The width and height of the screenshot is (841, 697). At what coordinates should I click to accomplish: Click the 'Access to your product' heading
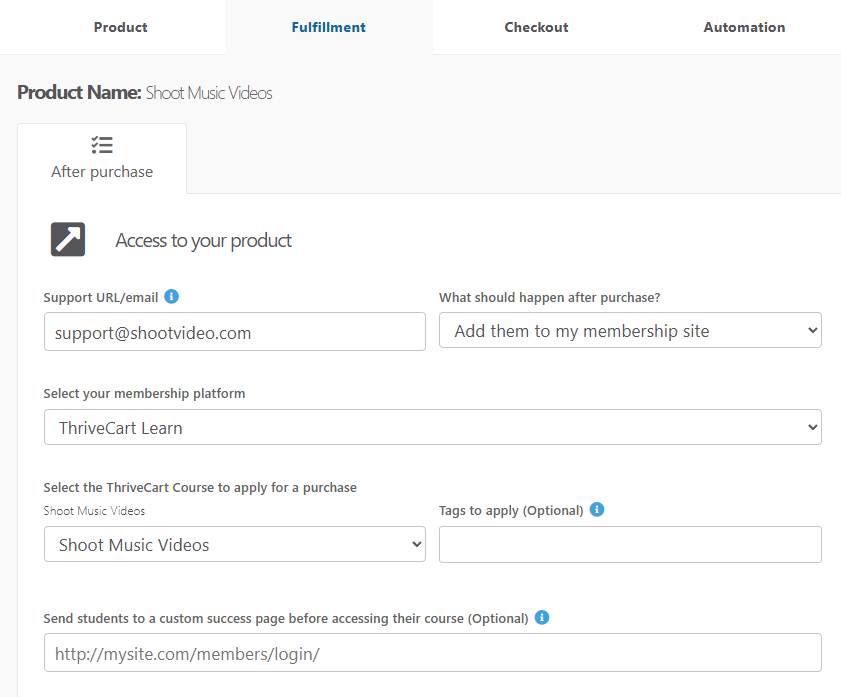click(203, 241)
